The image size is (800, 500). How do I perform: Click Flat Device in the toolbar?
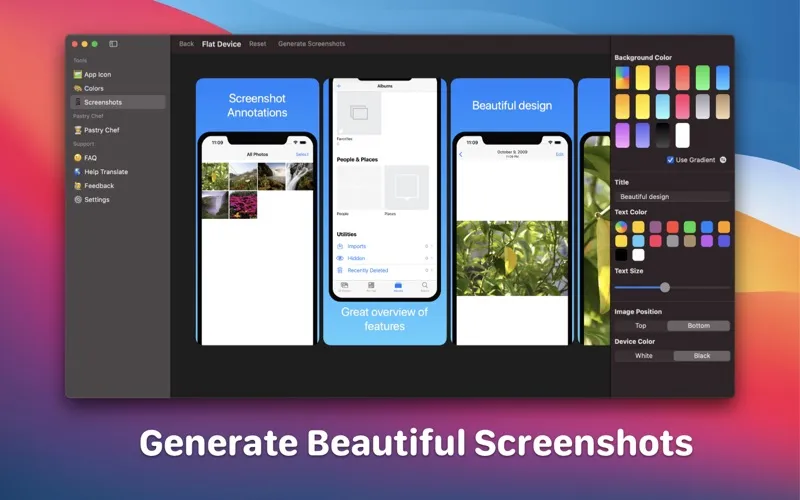(221, 44)
